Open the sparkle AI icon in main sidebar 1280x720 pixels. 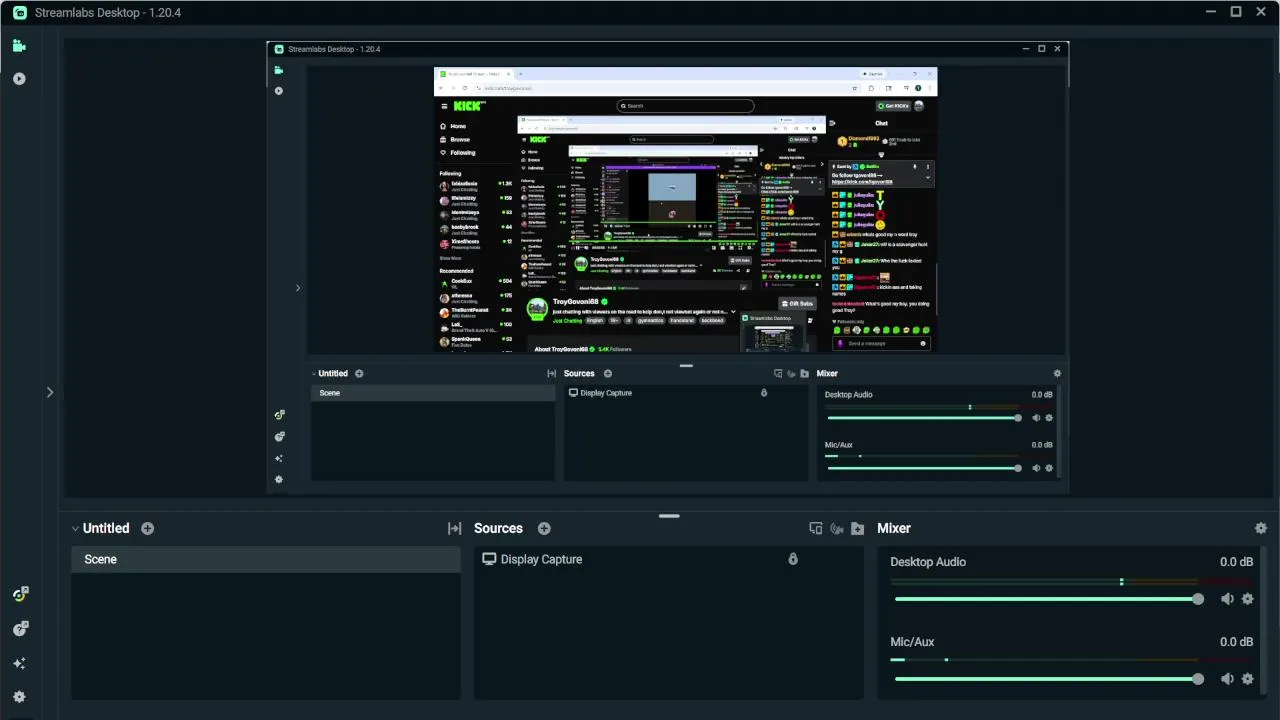tap(19, 663)
